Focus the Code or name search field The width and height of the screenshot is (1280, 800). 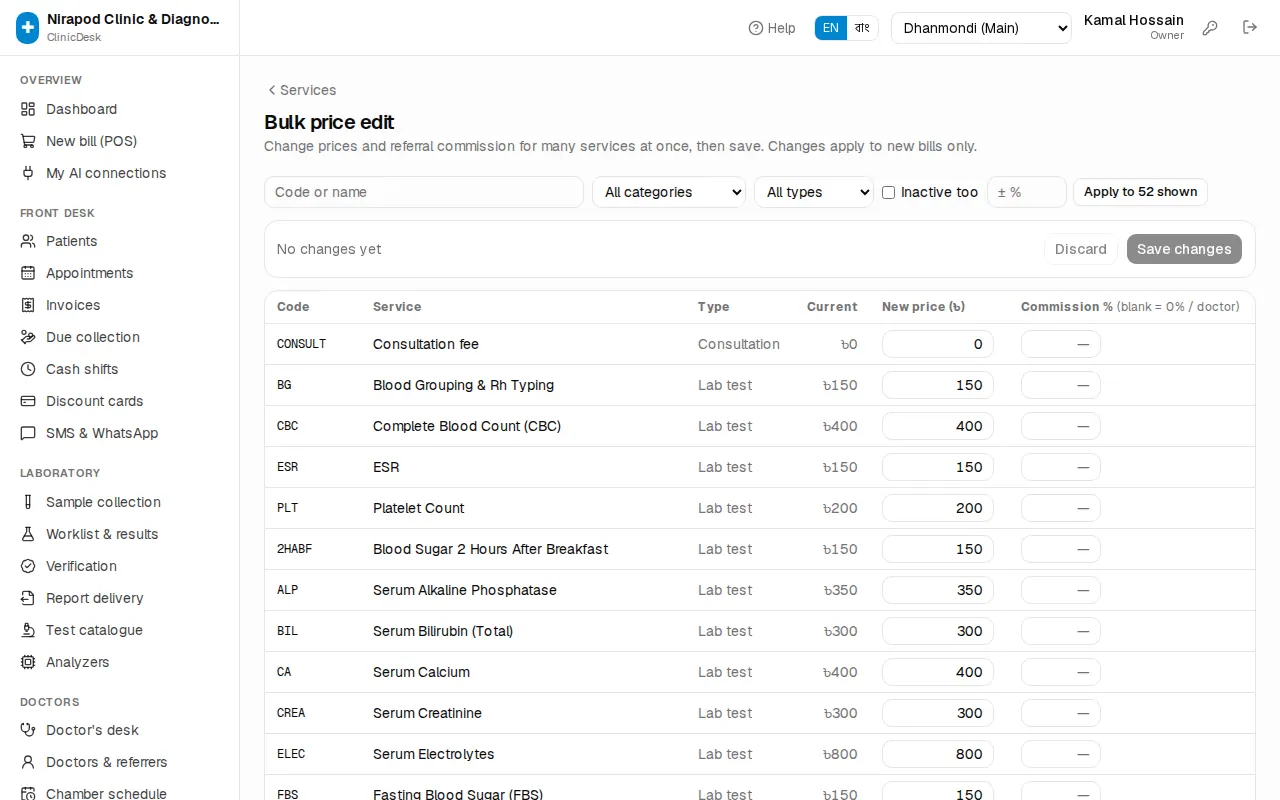(x=424, y=192)
